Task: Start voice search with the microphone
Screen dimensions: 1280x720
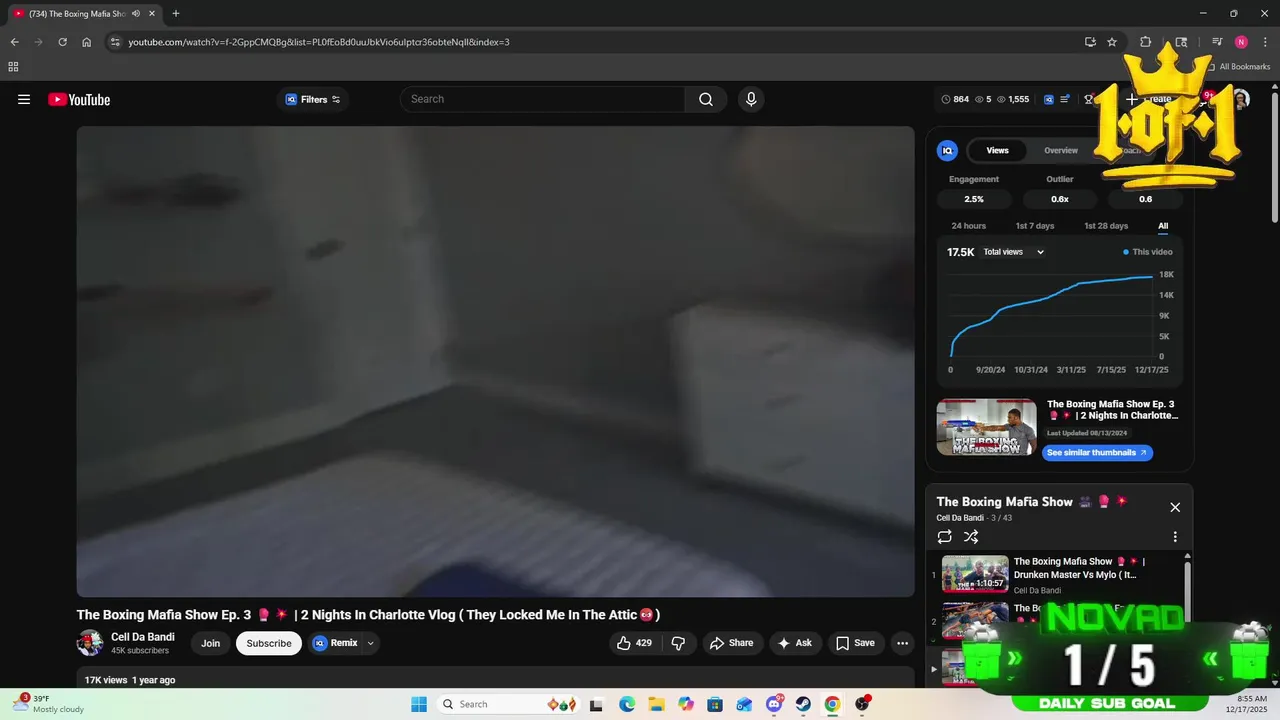Action: (751, 99)
